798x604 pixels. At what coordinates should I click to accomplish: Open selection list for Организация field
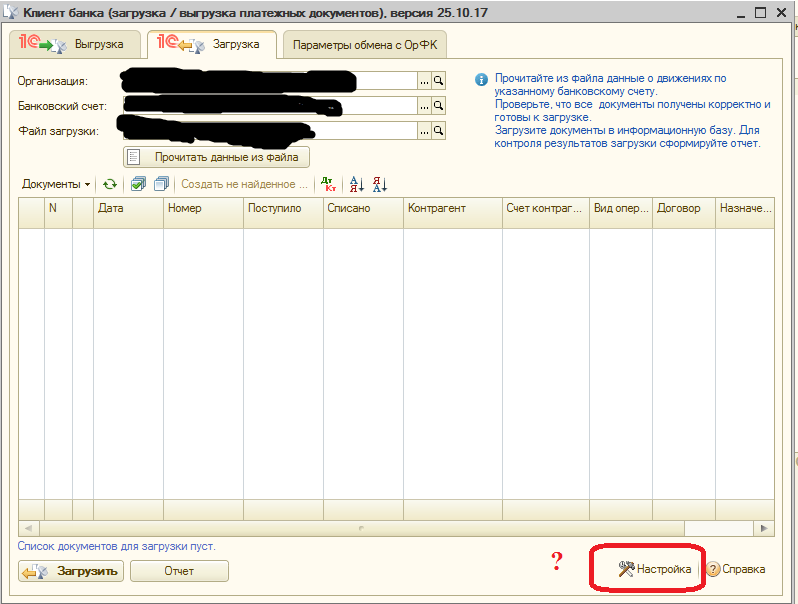(x=424, y=81)
